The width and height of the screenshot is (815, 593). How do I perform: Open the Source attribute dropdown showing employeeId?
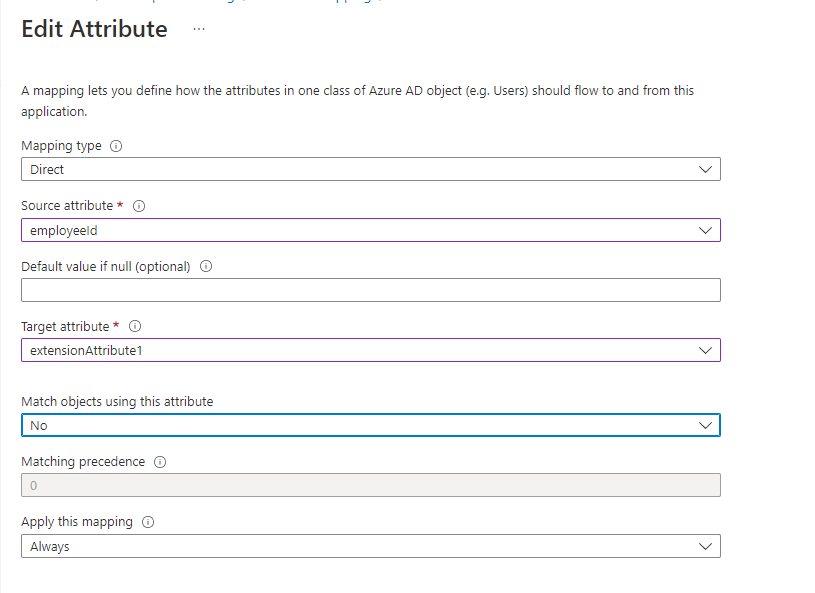370,230
